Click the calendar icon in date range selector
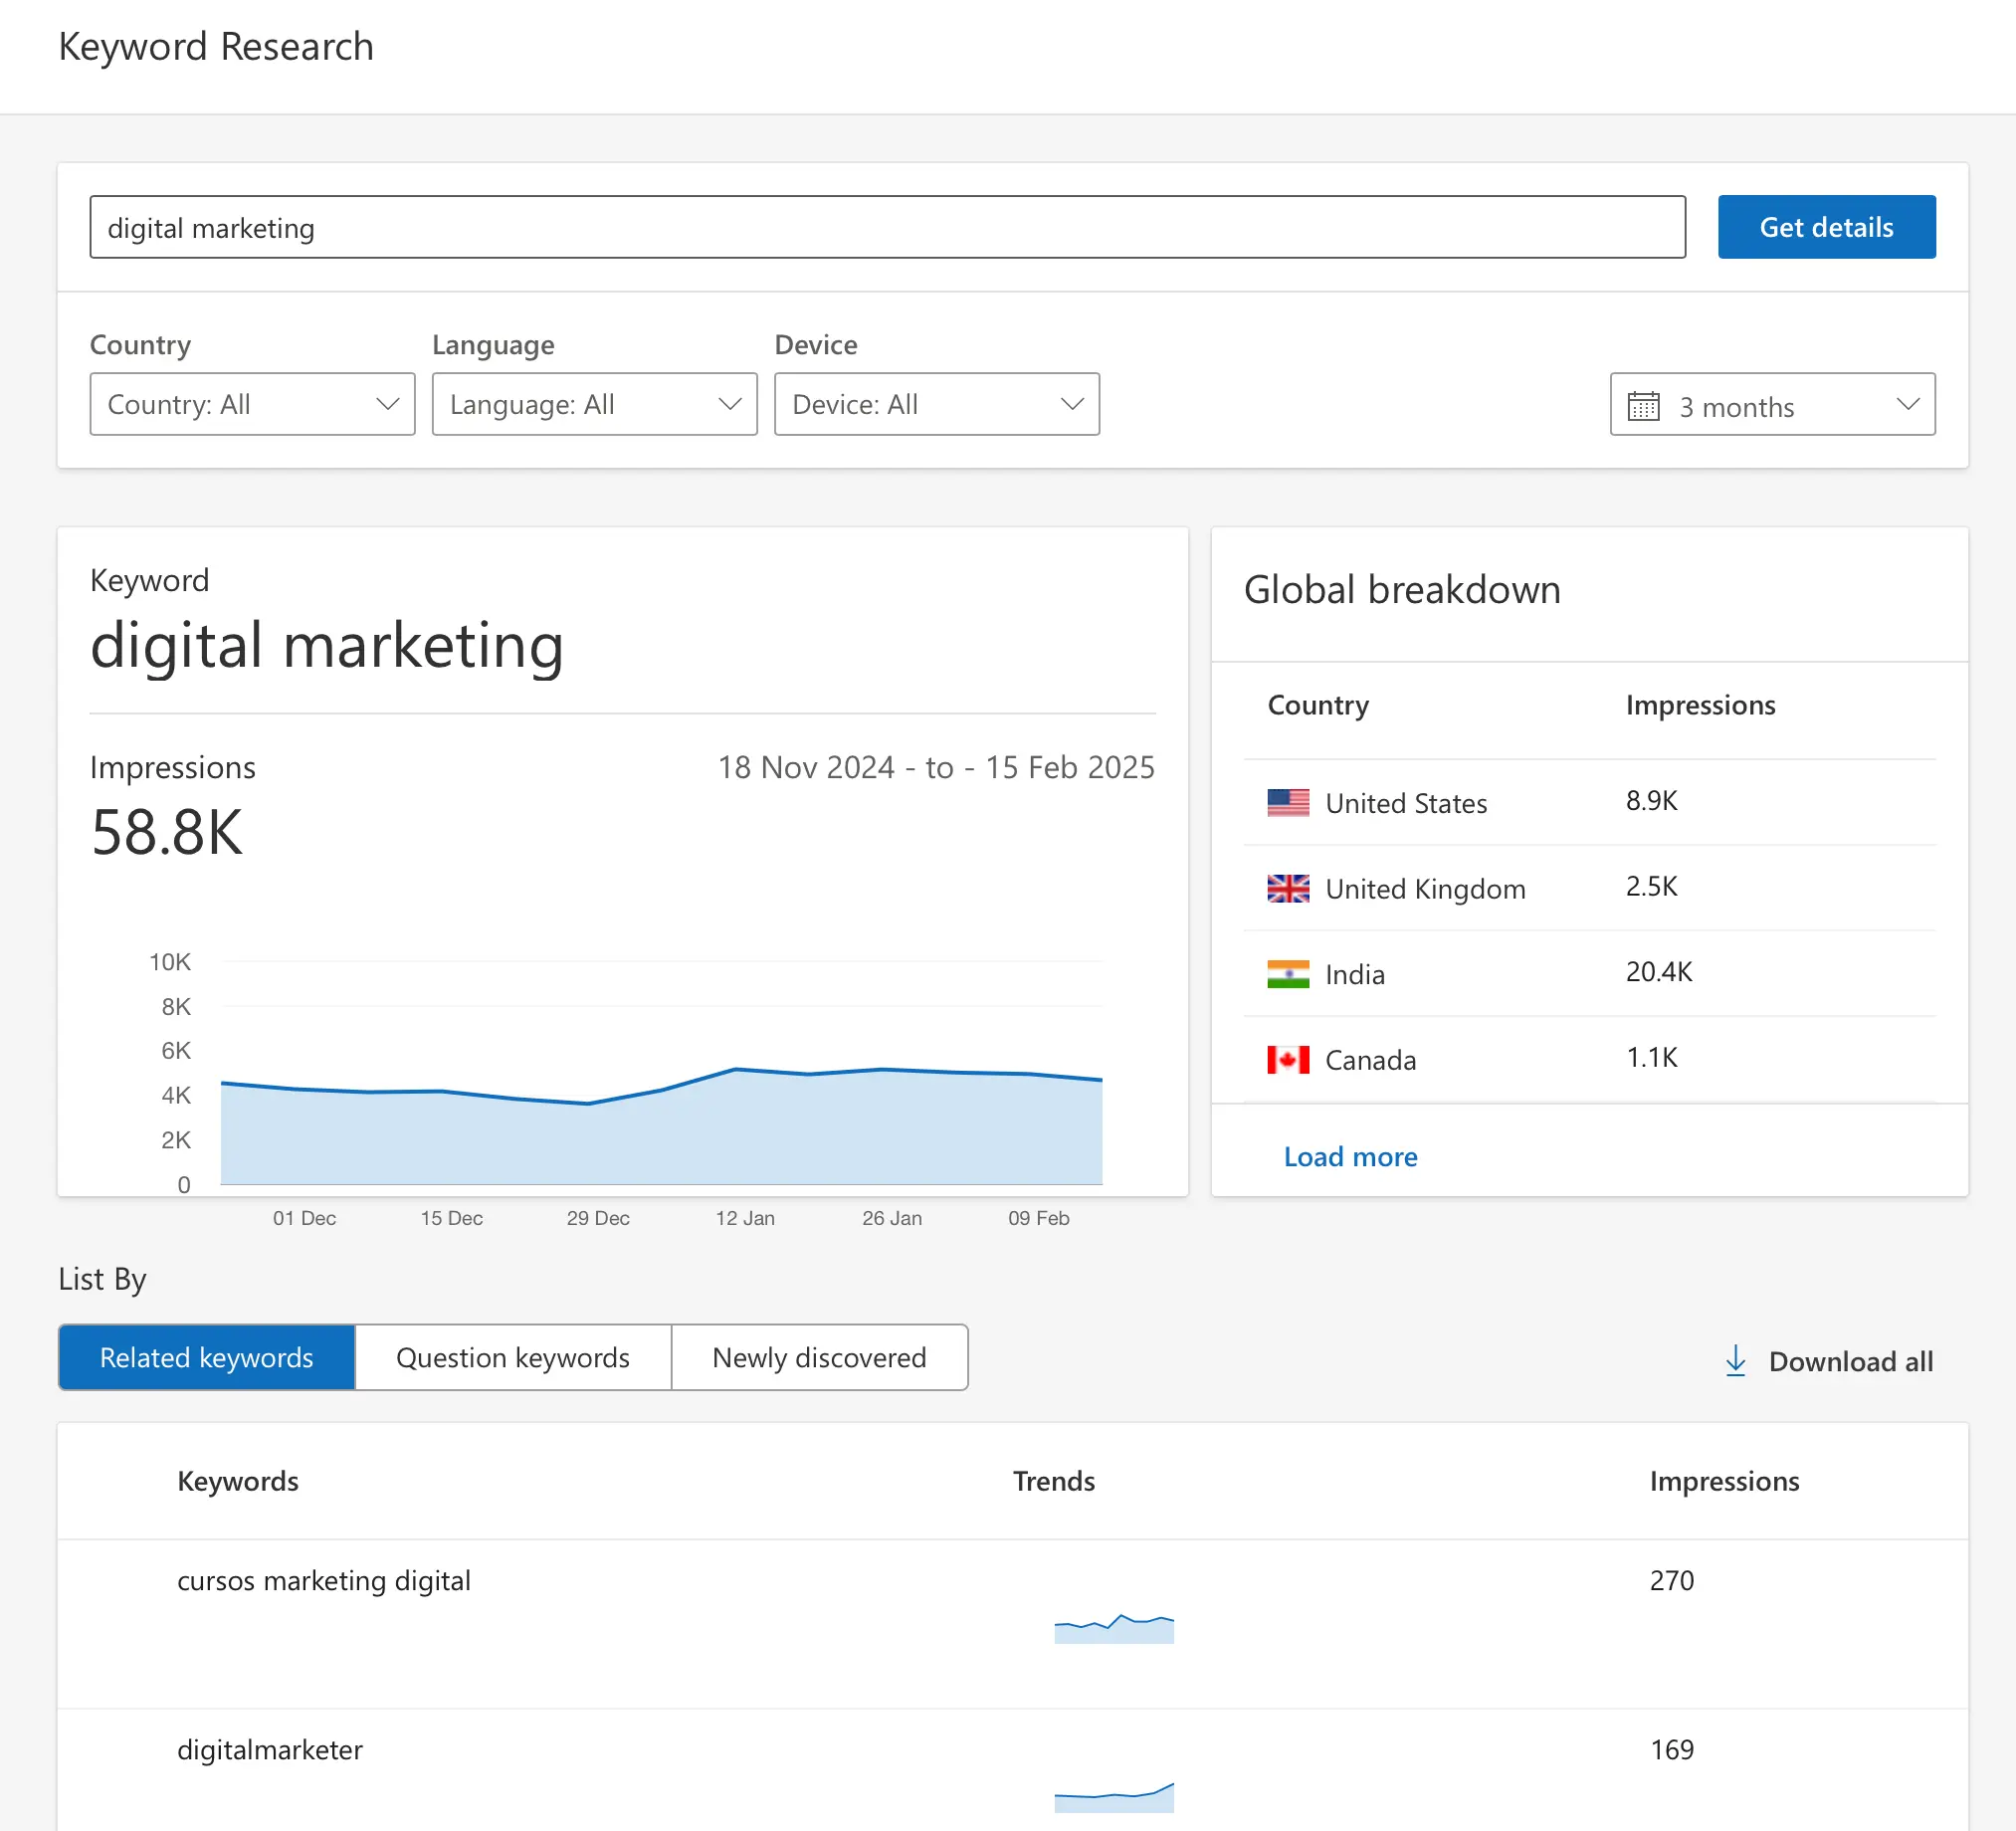This screenshot has width=2016, height=1831. tap(1643, 406)
